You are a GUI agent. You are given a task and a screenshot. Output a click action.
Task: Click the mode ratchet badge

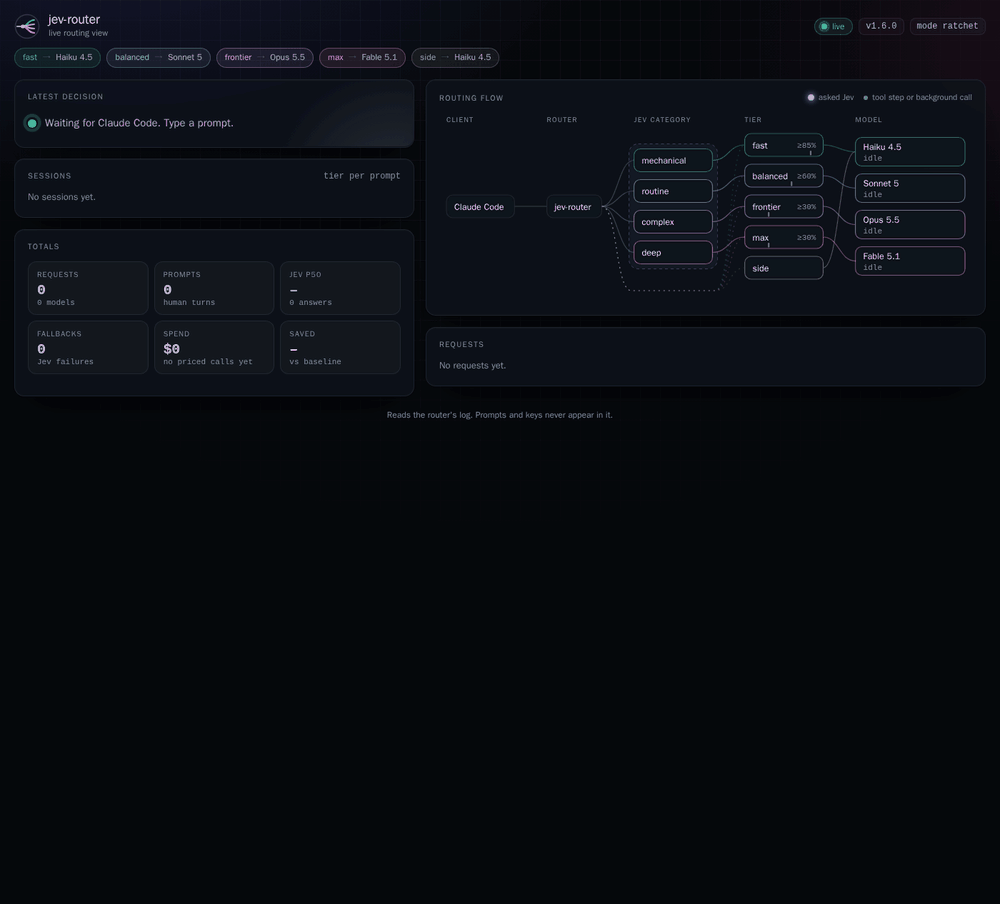click(947, 26)
